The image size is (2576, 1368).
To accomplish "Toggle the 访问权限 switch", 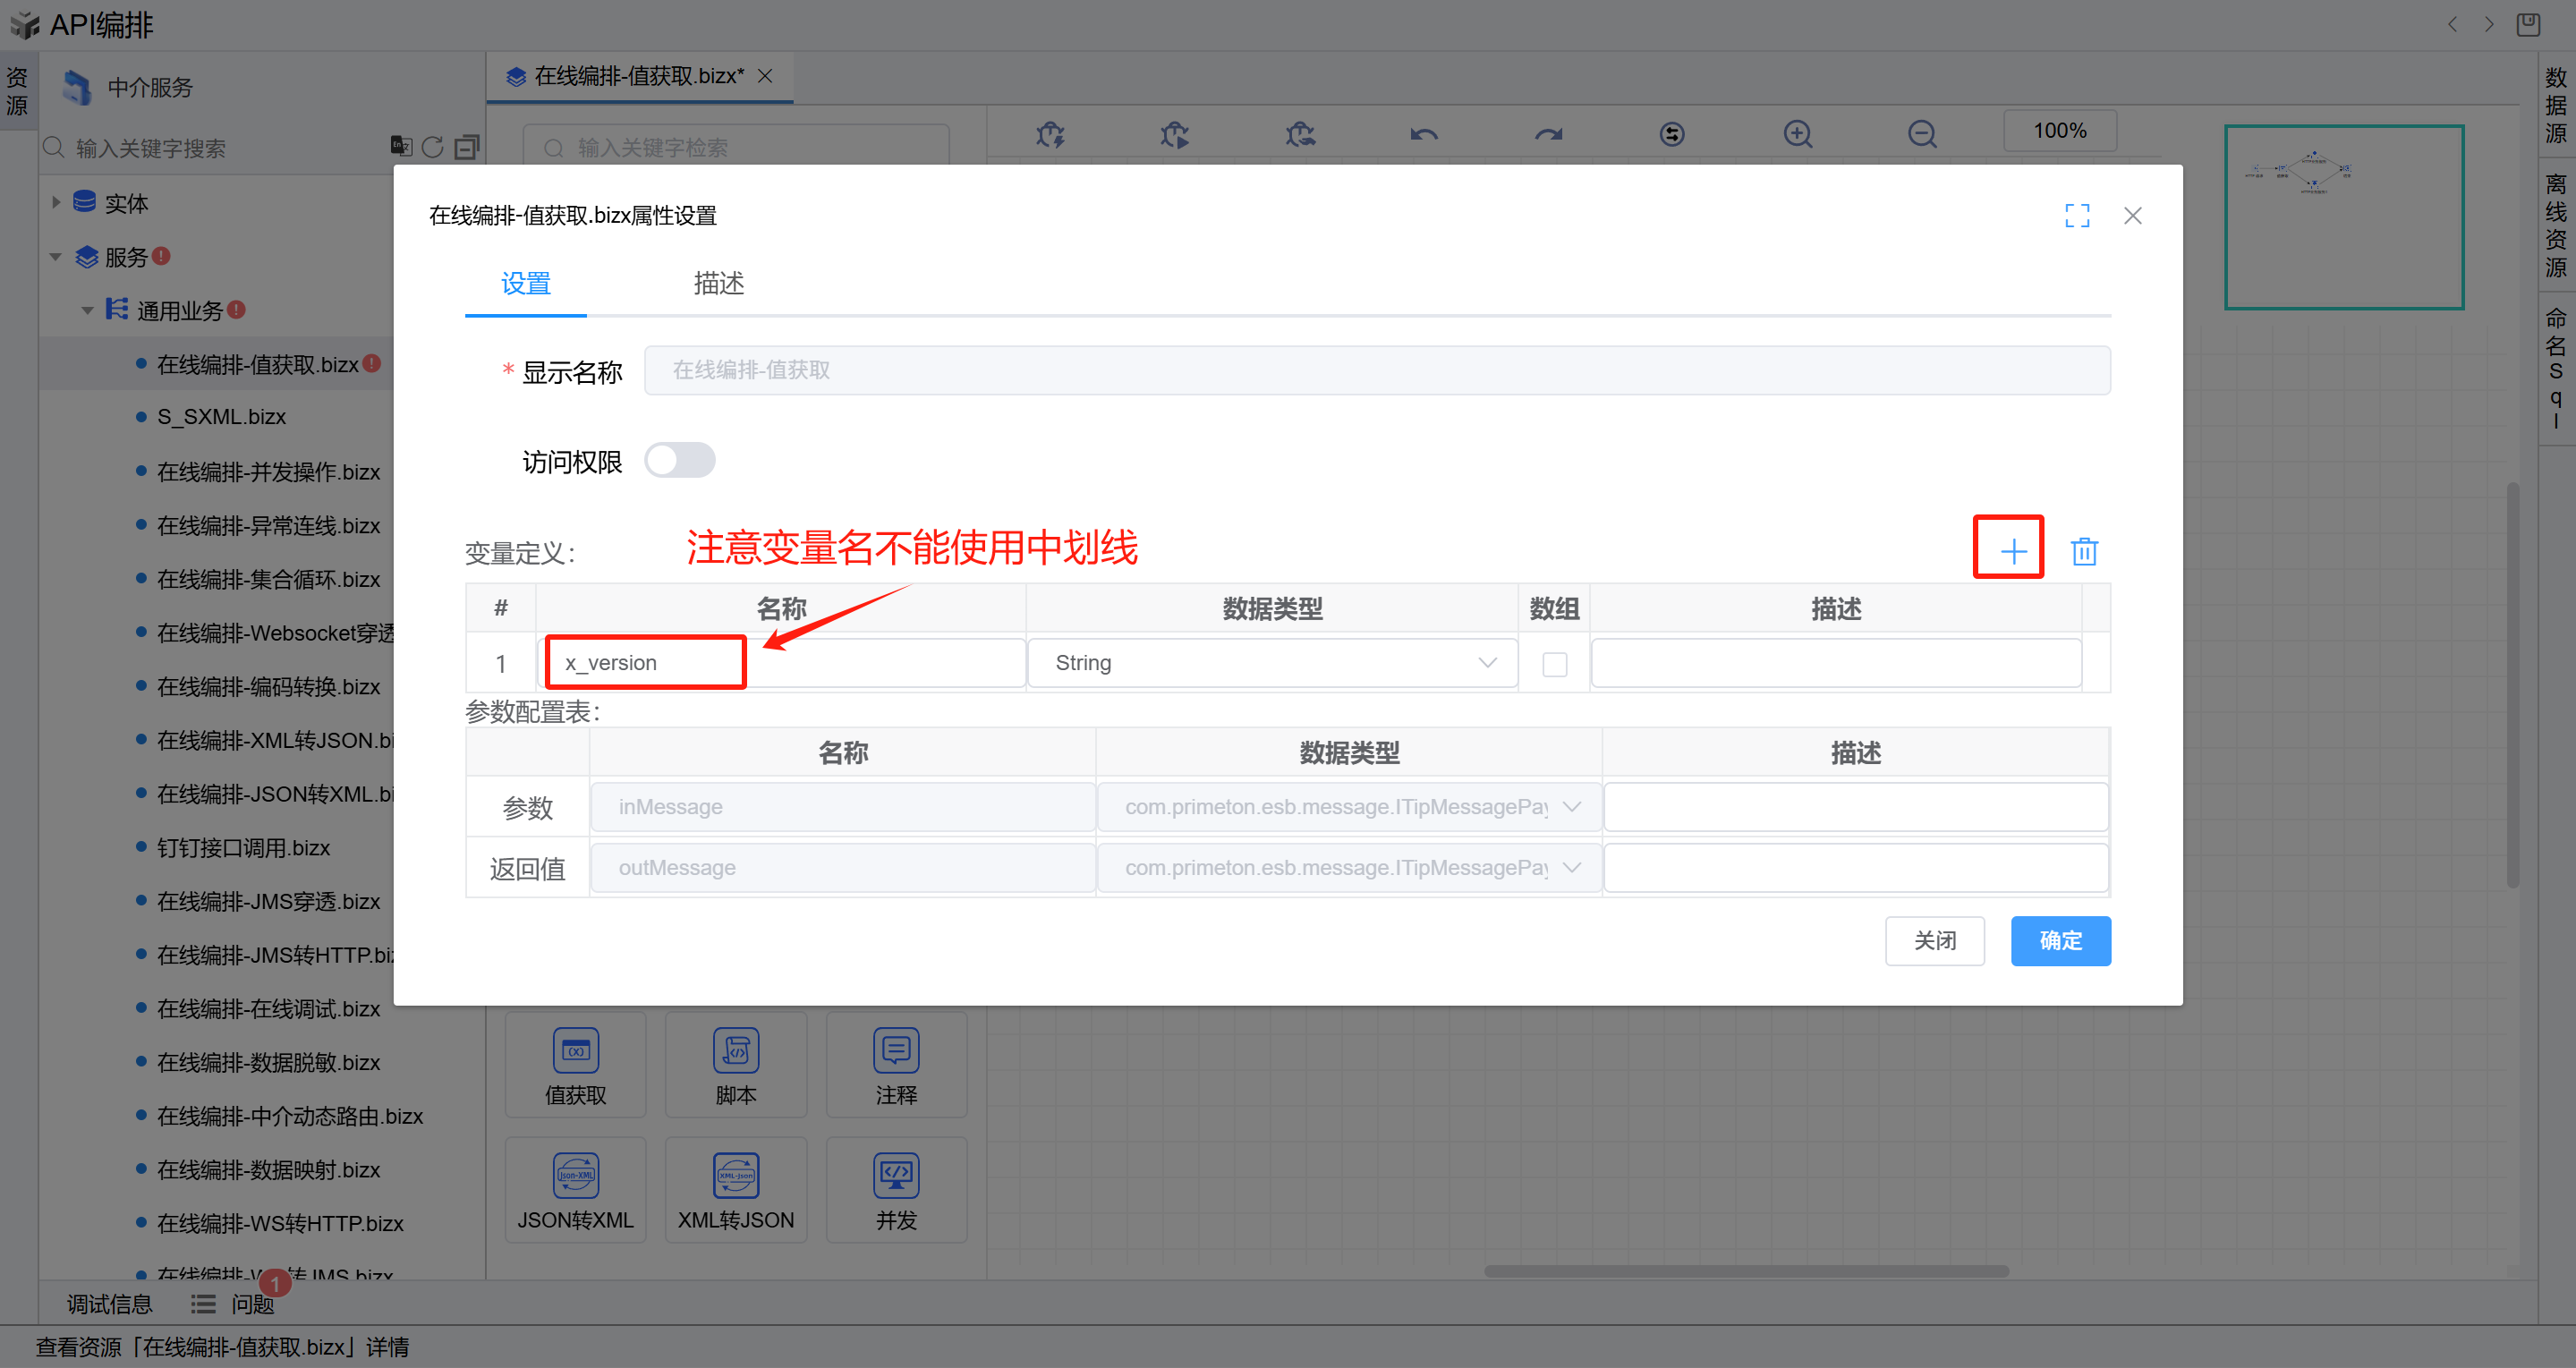I will 679,461.
